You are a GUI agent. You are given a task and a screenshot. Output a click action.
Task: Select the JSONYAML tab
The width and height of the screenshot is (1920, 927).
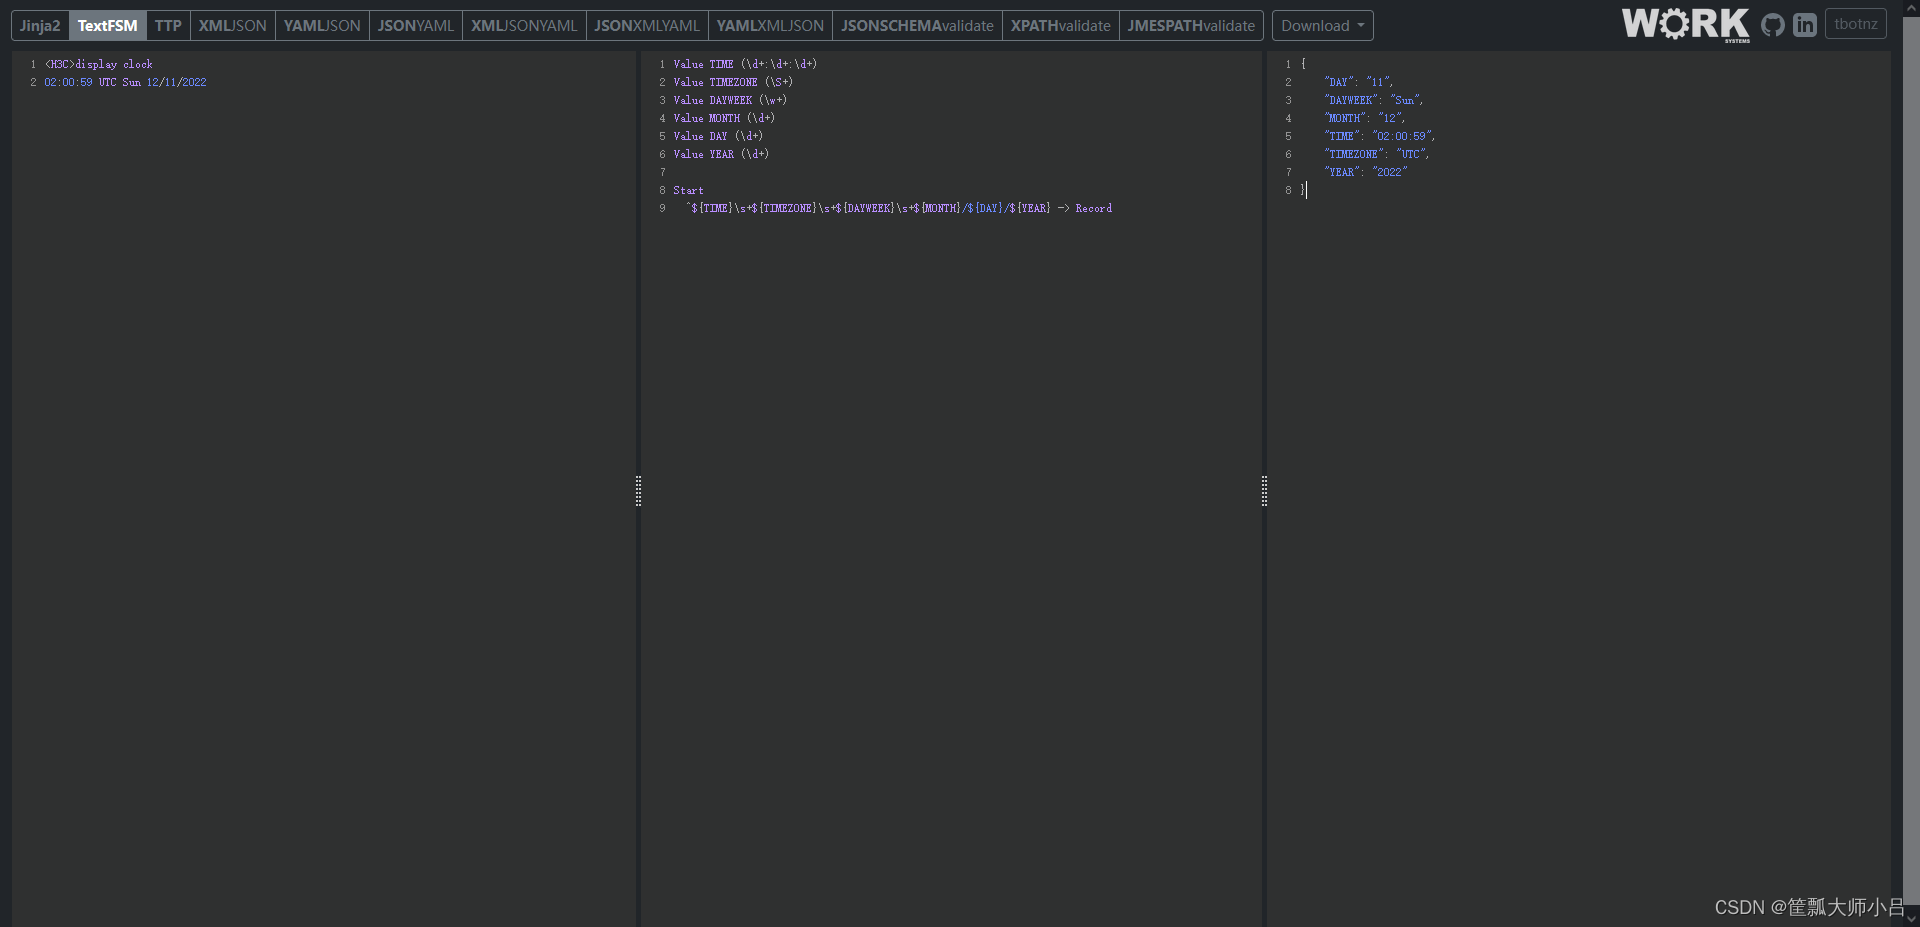[x=415, y=26]
